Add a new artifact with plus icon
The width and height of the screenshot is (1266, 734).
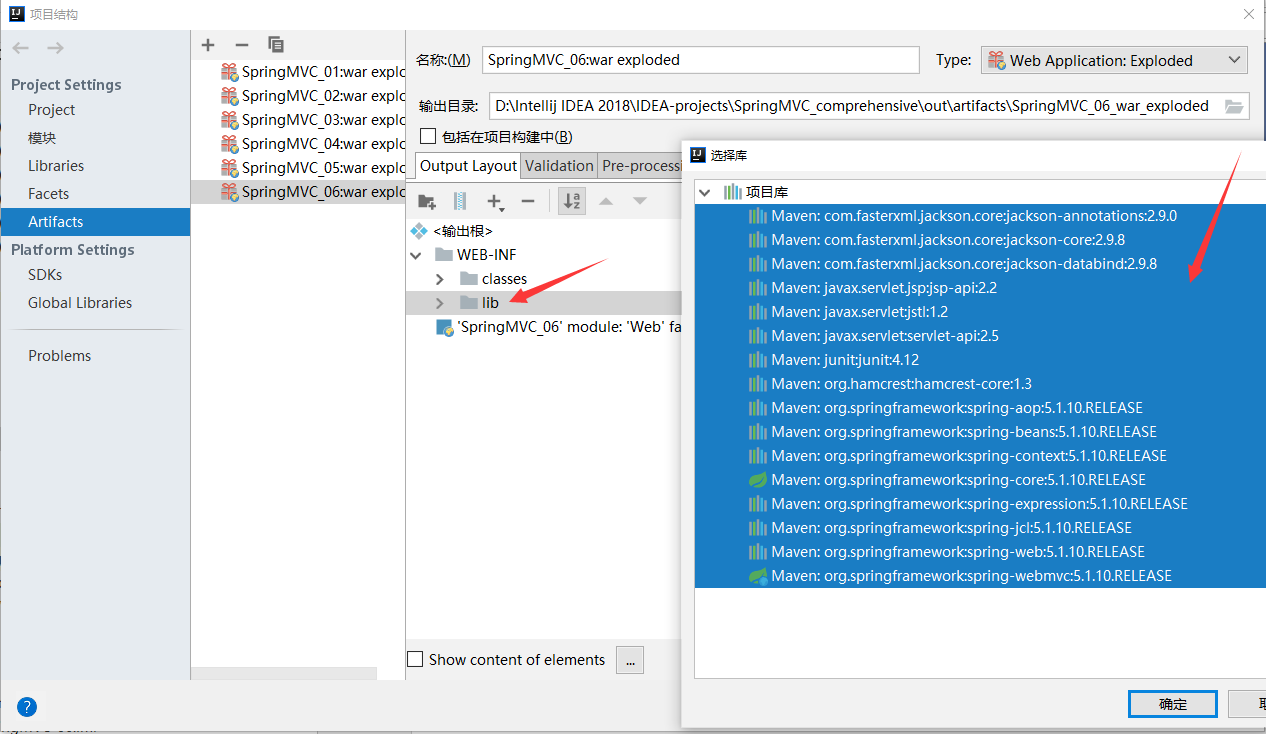[x=208, y=45]
